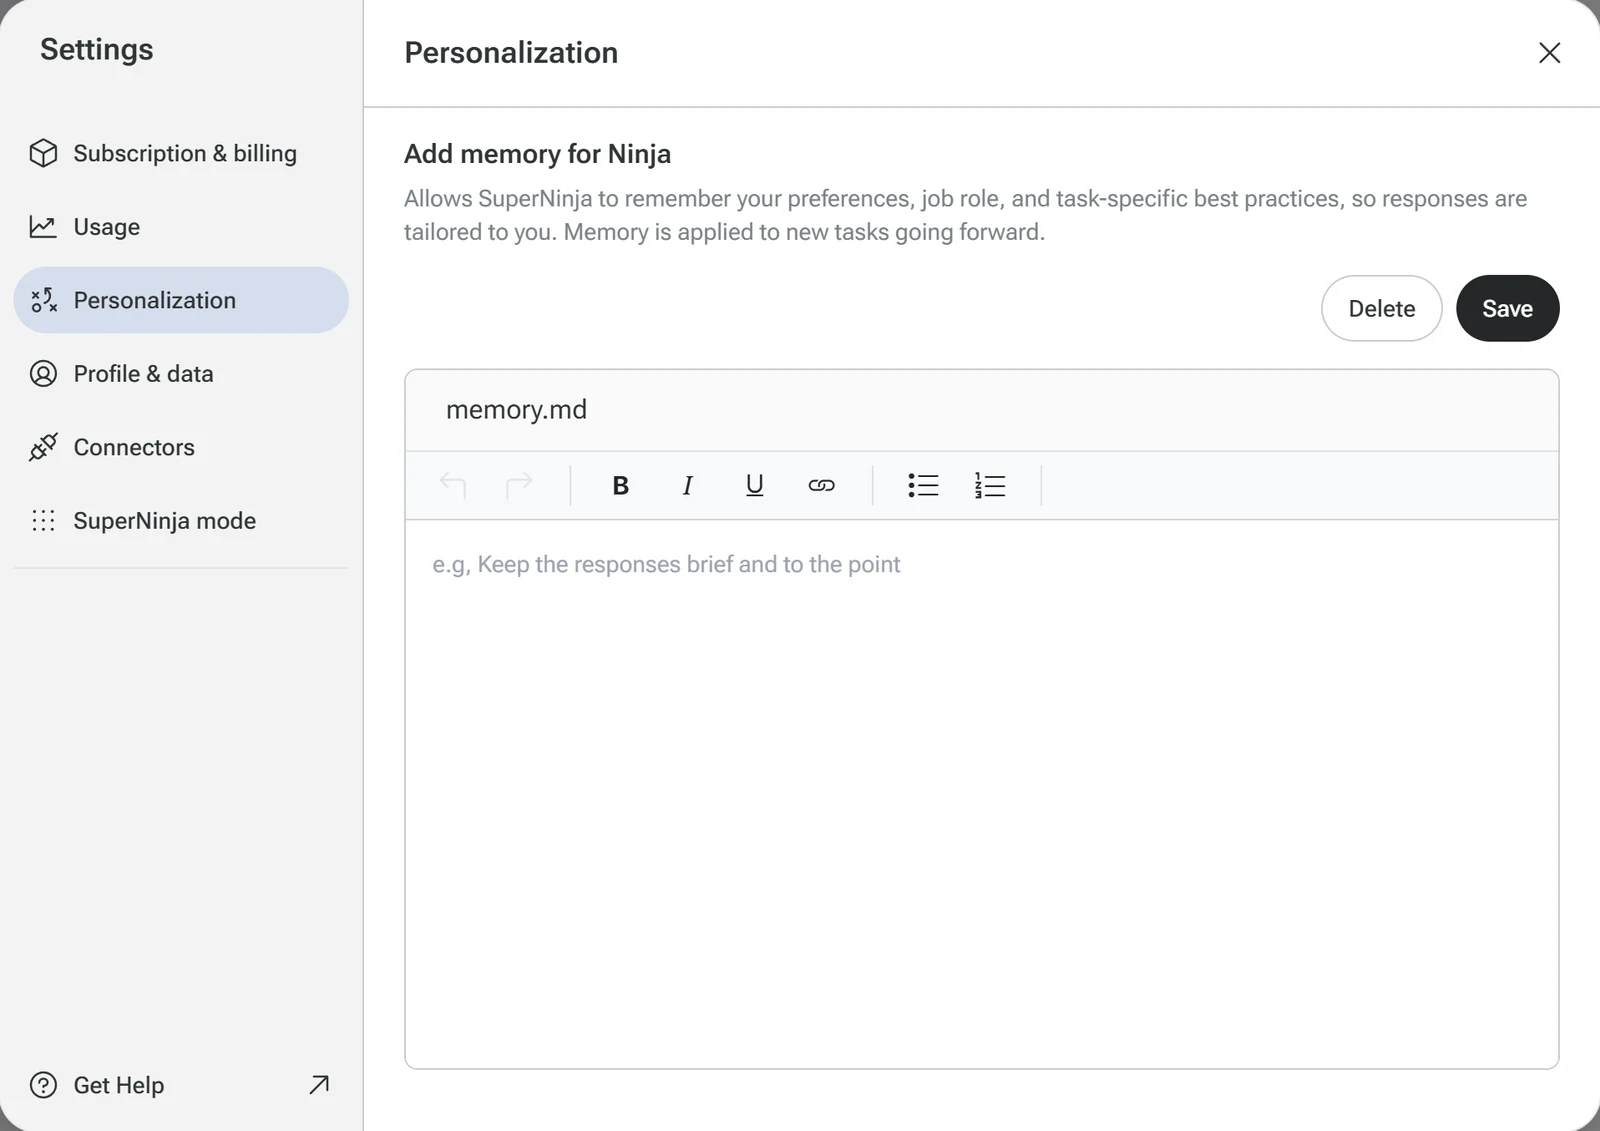Click the external link arrow beside Get Help
The image size is (1600, 1131).
tap(319, 1085)
